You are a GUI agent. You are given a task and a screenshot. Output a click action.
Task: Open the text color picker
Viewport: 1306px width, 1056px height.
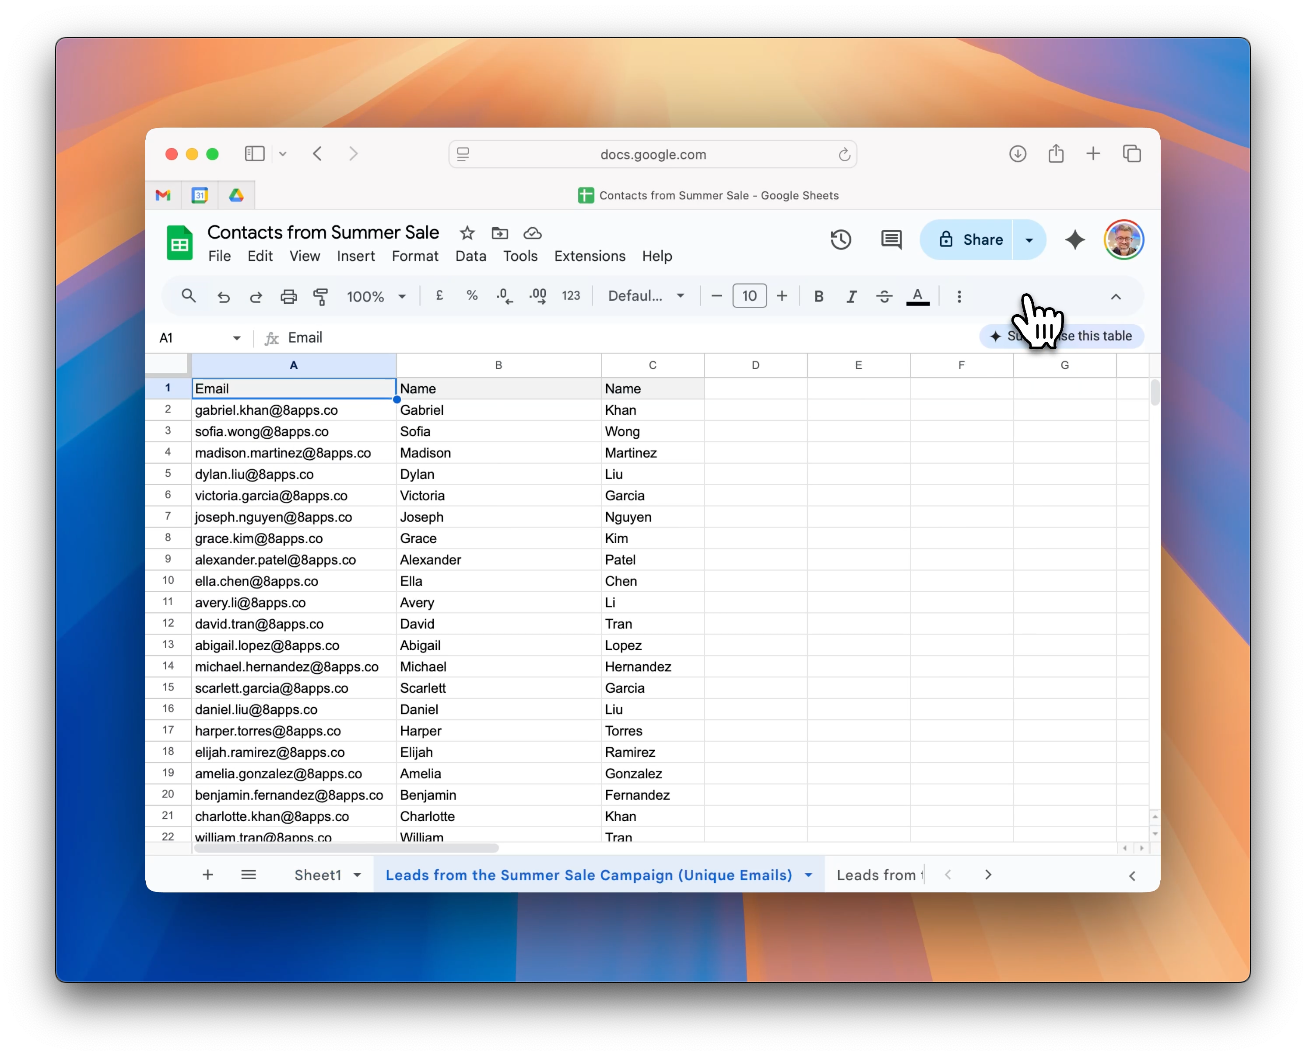(917, 296)
